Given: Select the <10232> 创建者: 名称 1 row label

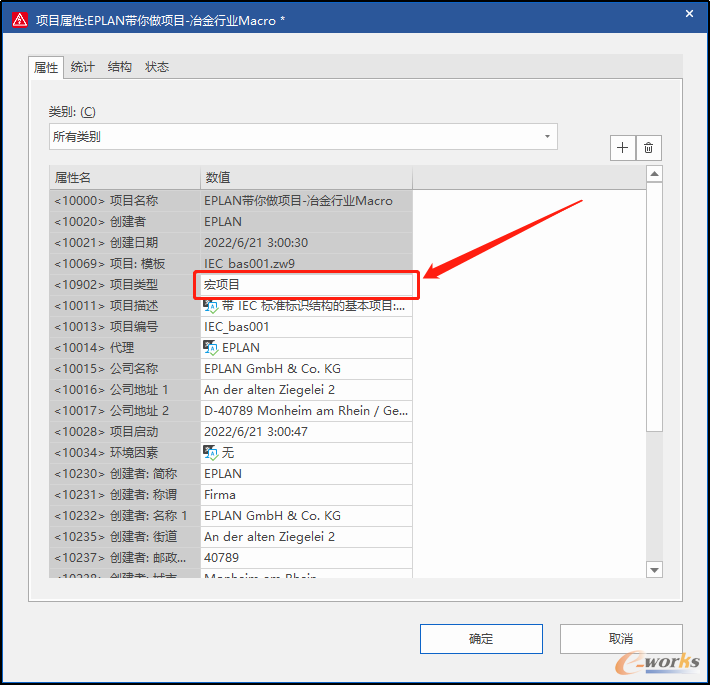Looking at the screenshot, I should tap(125, 516).
